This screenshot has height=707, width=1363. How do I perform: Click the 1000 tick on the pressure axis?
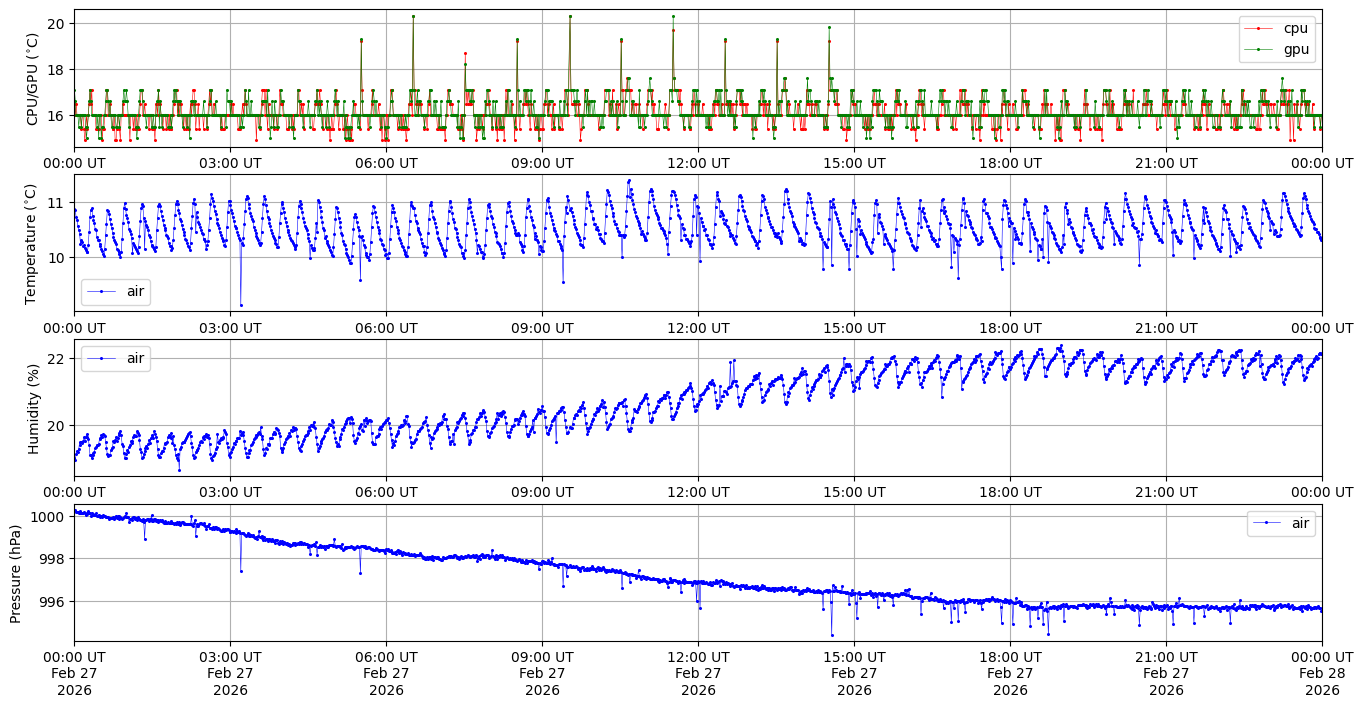pyautogui.click(x=48, y=516)
